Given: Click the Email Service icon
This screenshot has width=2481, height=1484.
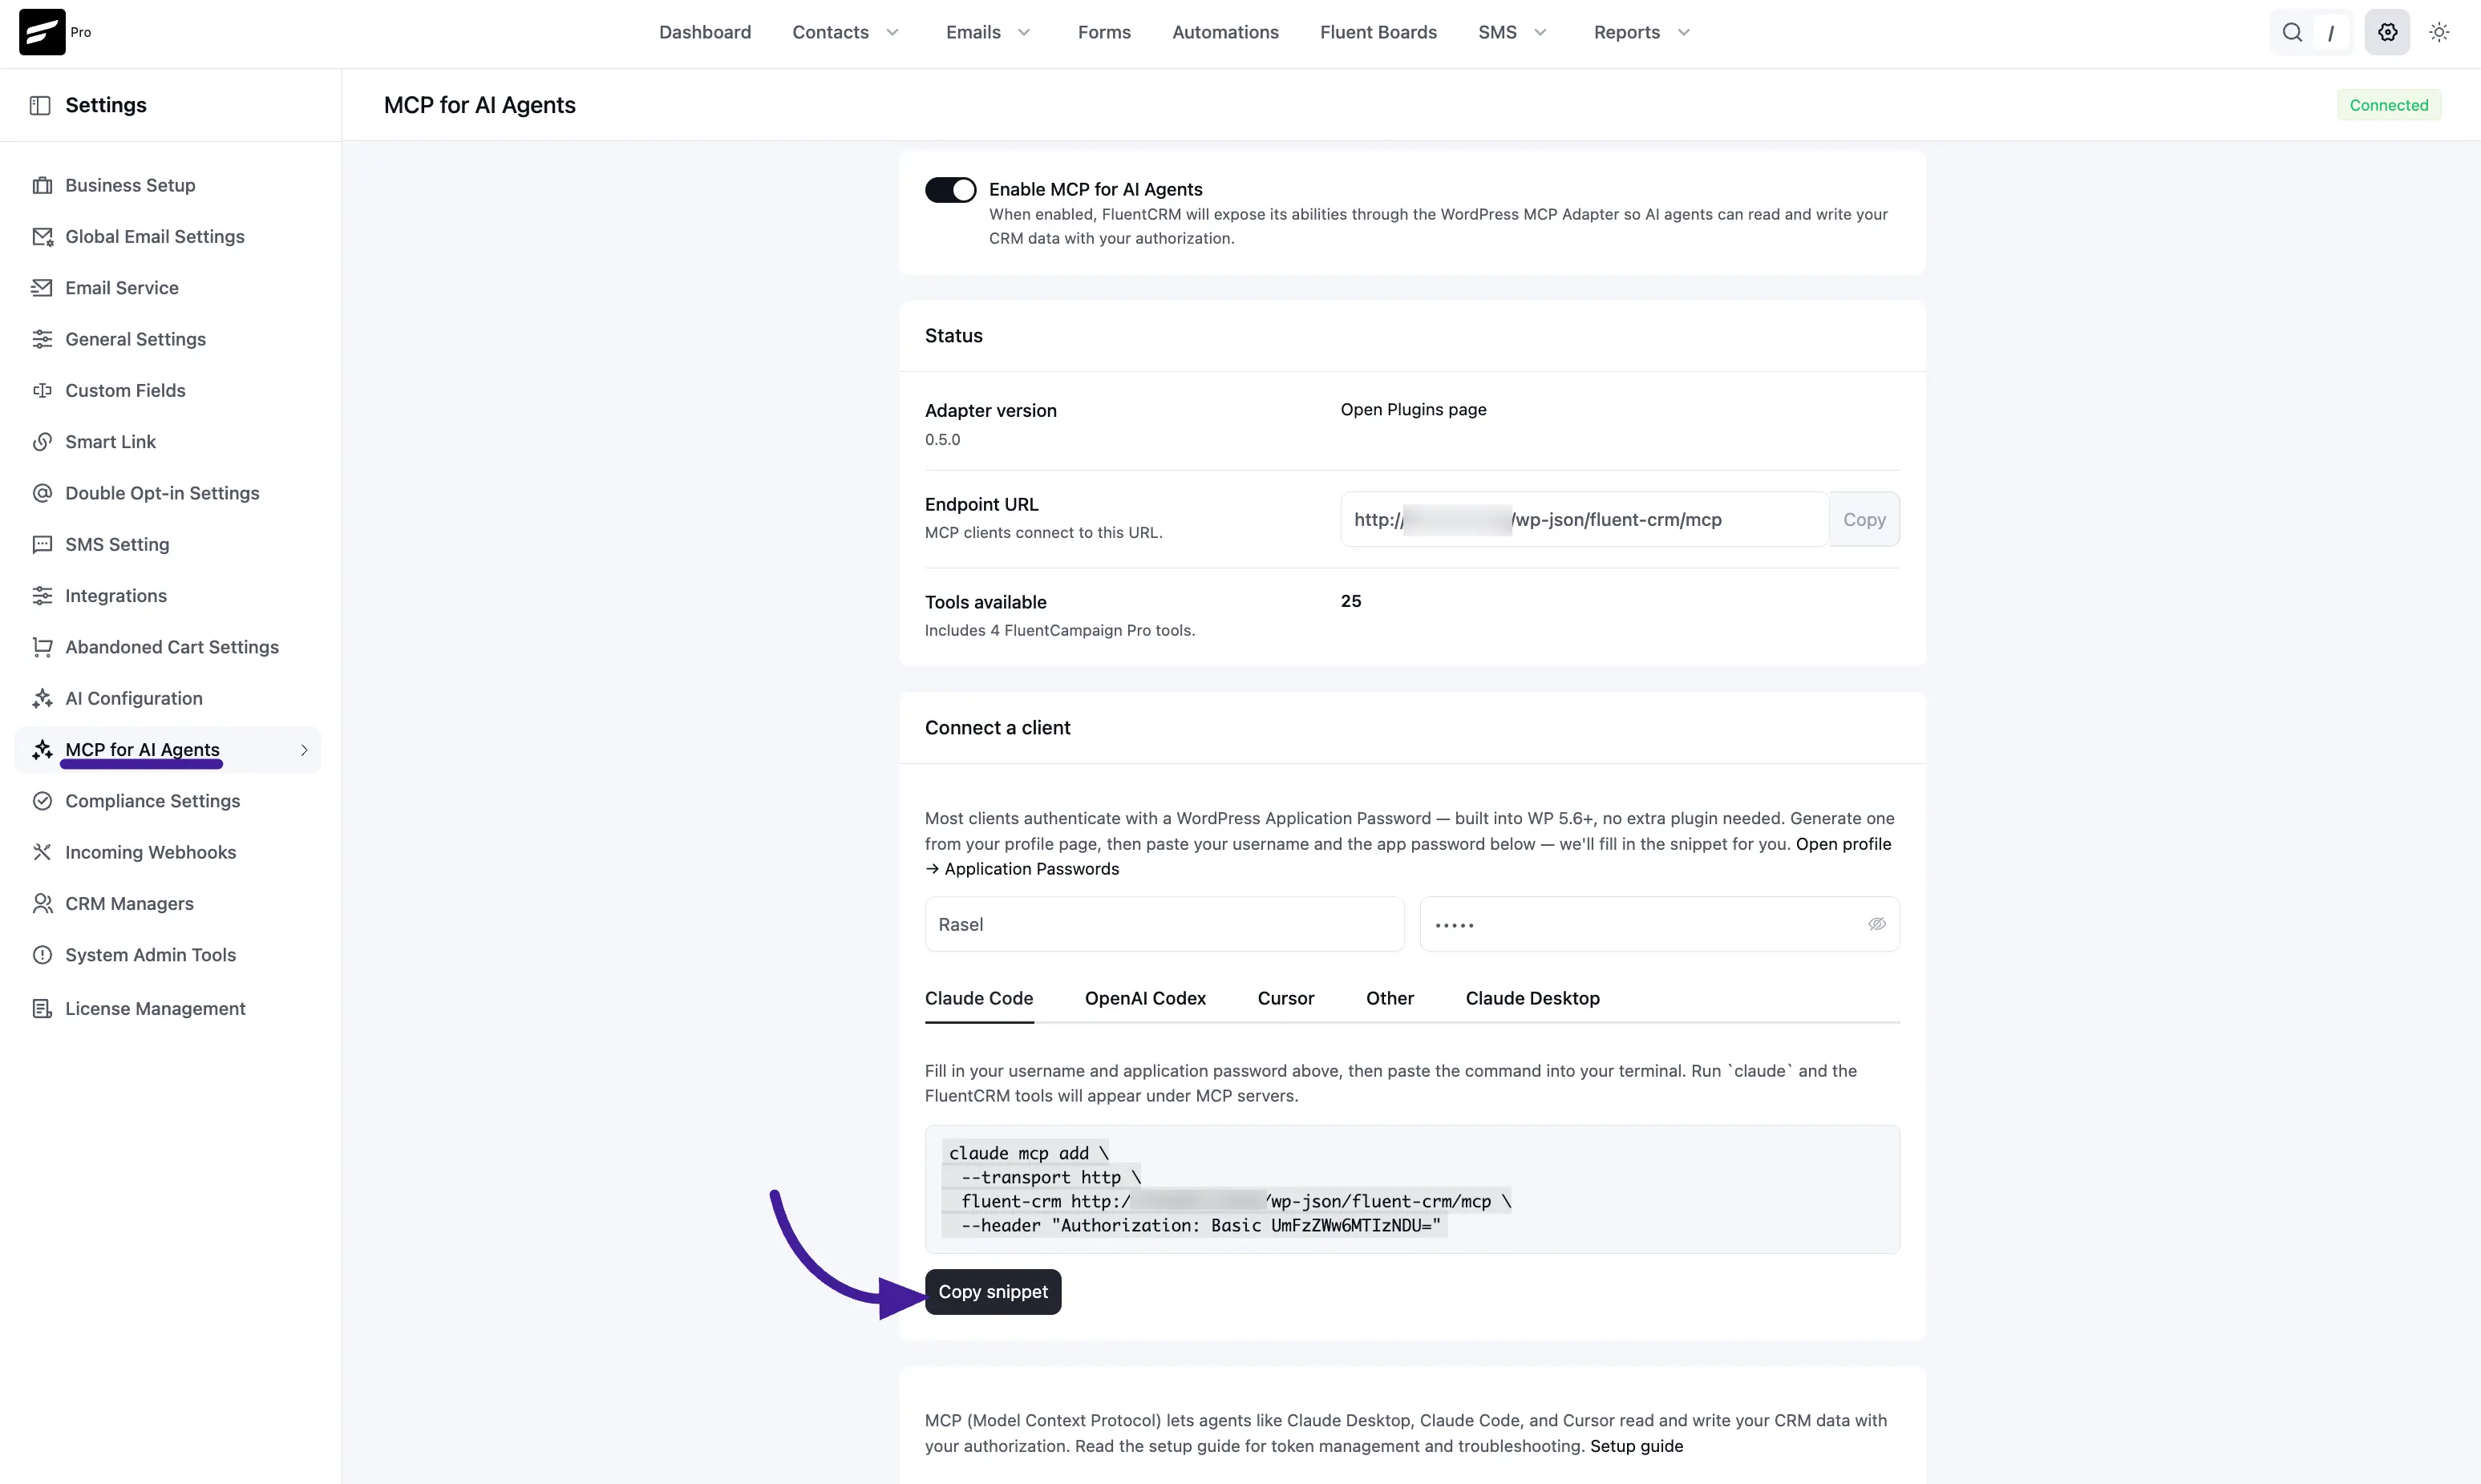Looking at the screenshot, I should coord(42,288).
